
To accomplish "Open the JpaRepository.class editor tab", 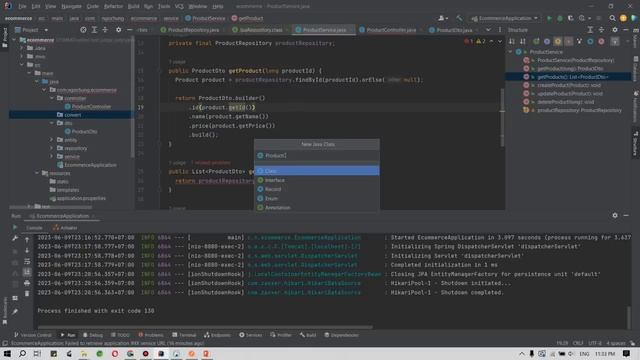I will 258,30.
